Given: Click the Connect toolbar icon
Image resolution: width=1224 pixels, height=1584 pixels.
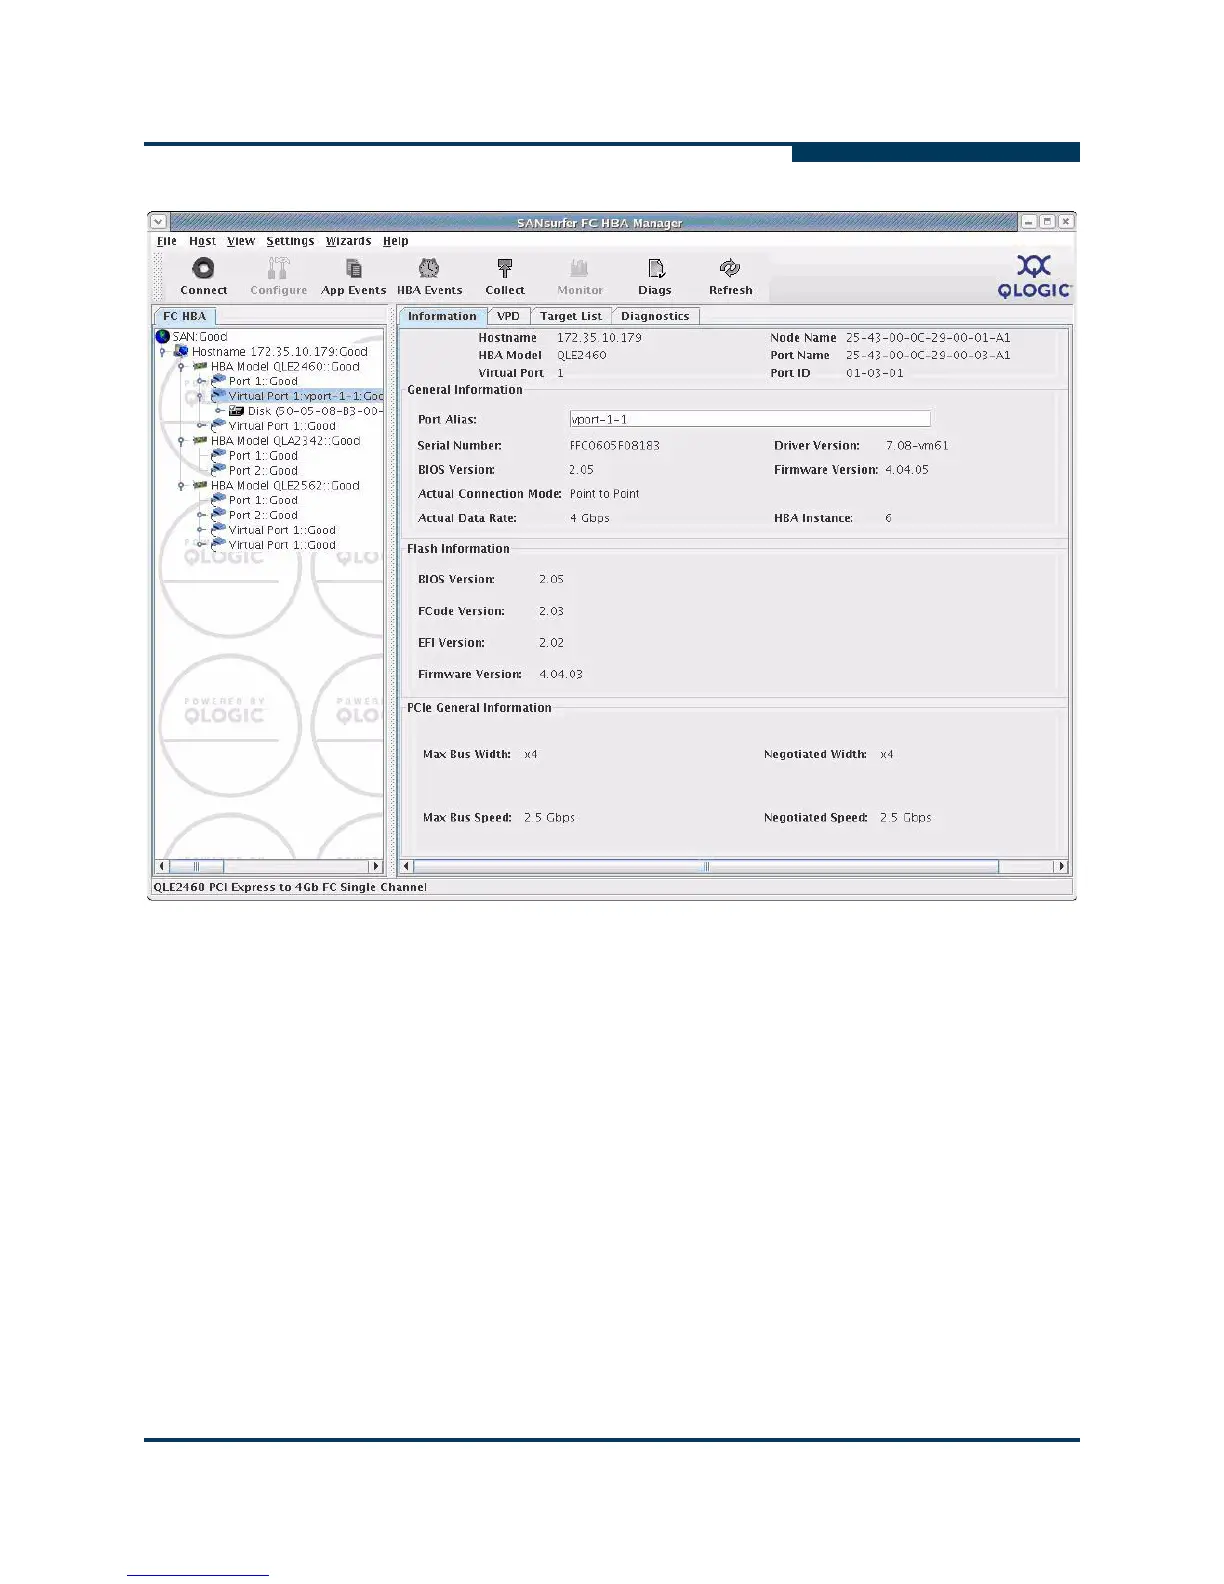Looking at the screenshot, I should point(203,268).
